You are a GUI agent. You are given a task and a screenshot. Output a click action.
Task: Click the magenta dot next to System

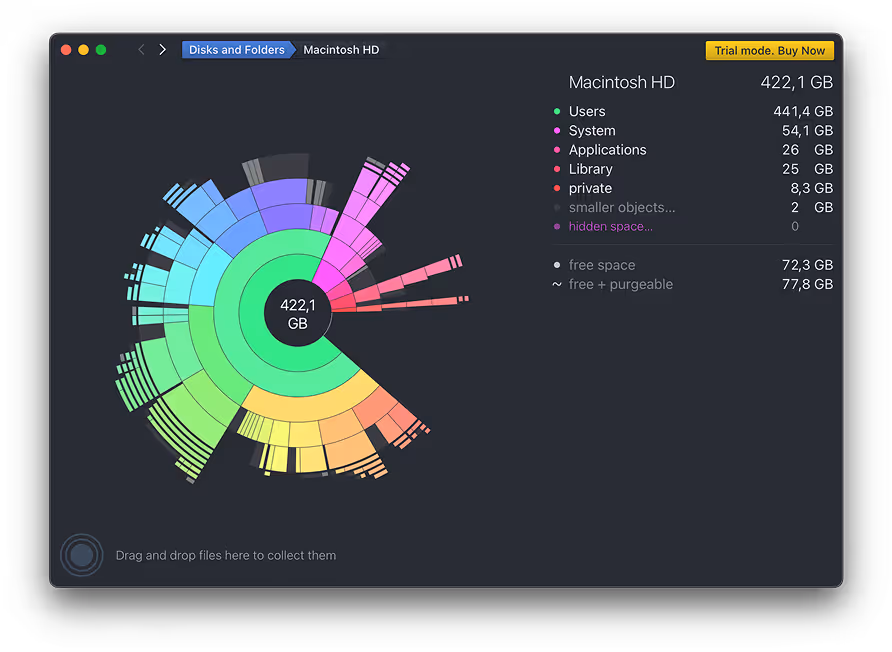[x=557, y=131]
